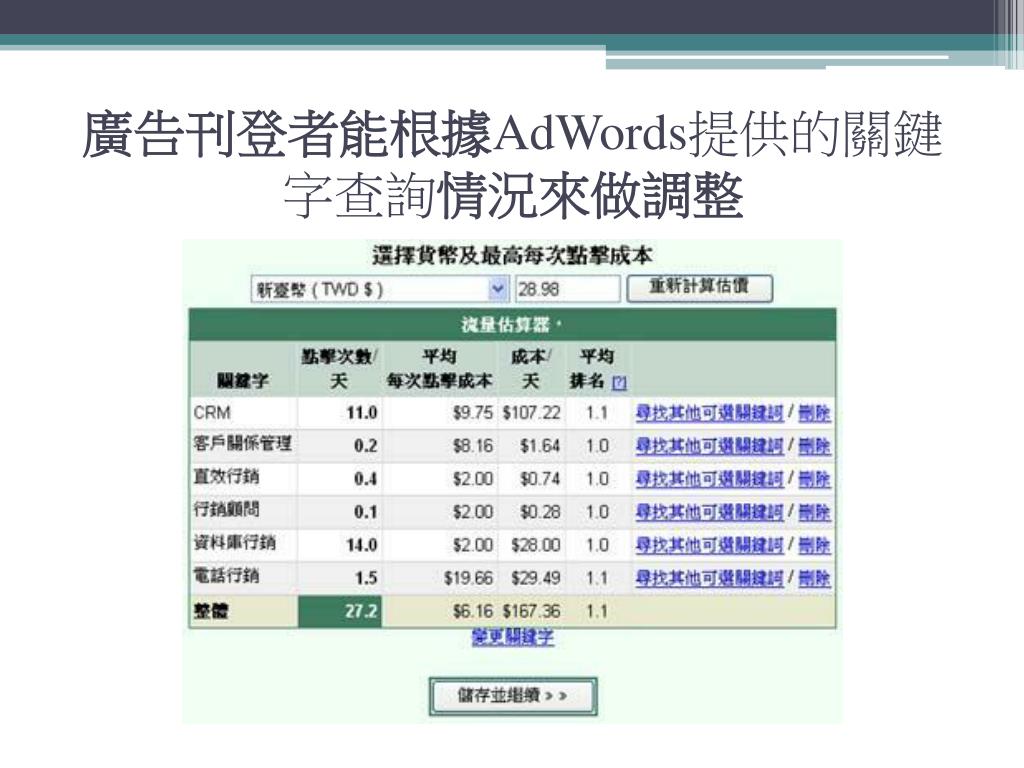Click the $8.16 average cost value
Image resolution: width=1024 pixels, height=768 pixels.
coord(473,446)
